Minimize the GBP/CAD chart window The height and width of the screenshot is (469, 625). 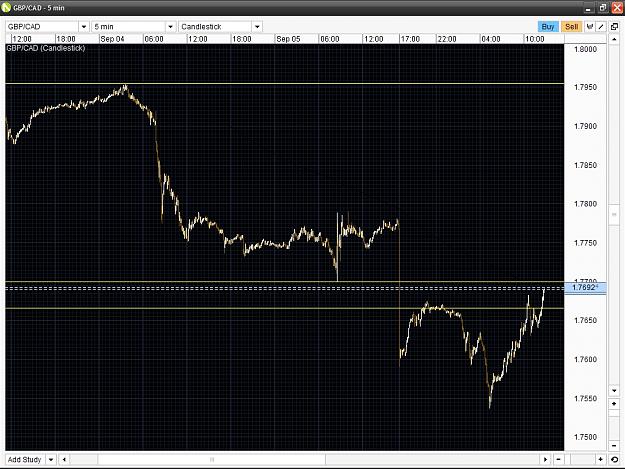pos(589,8)
